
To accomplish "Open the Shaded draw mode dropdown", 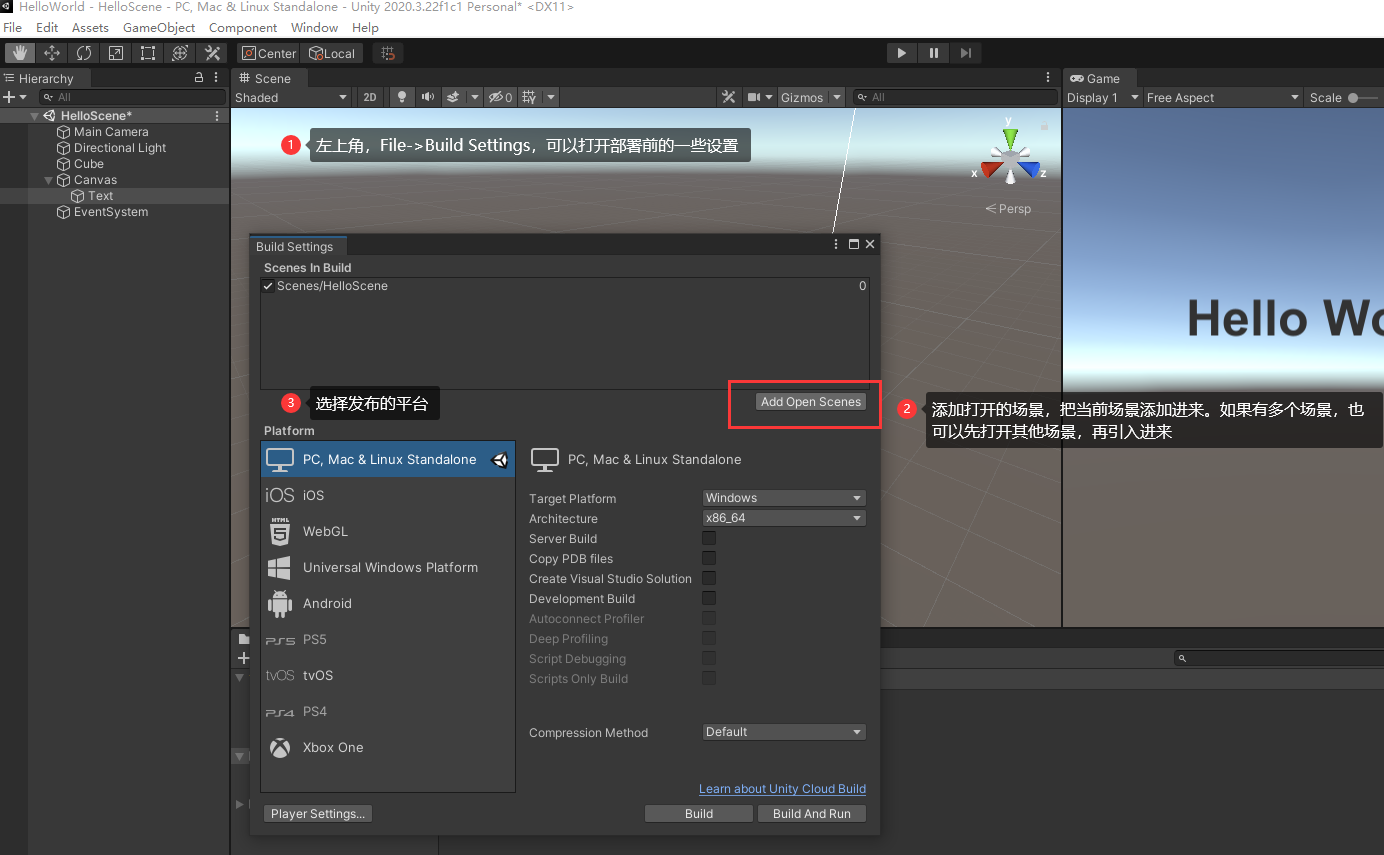I will tap(291, 97).
